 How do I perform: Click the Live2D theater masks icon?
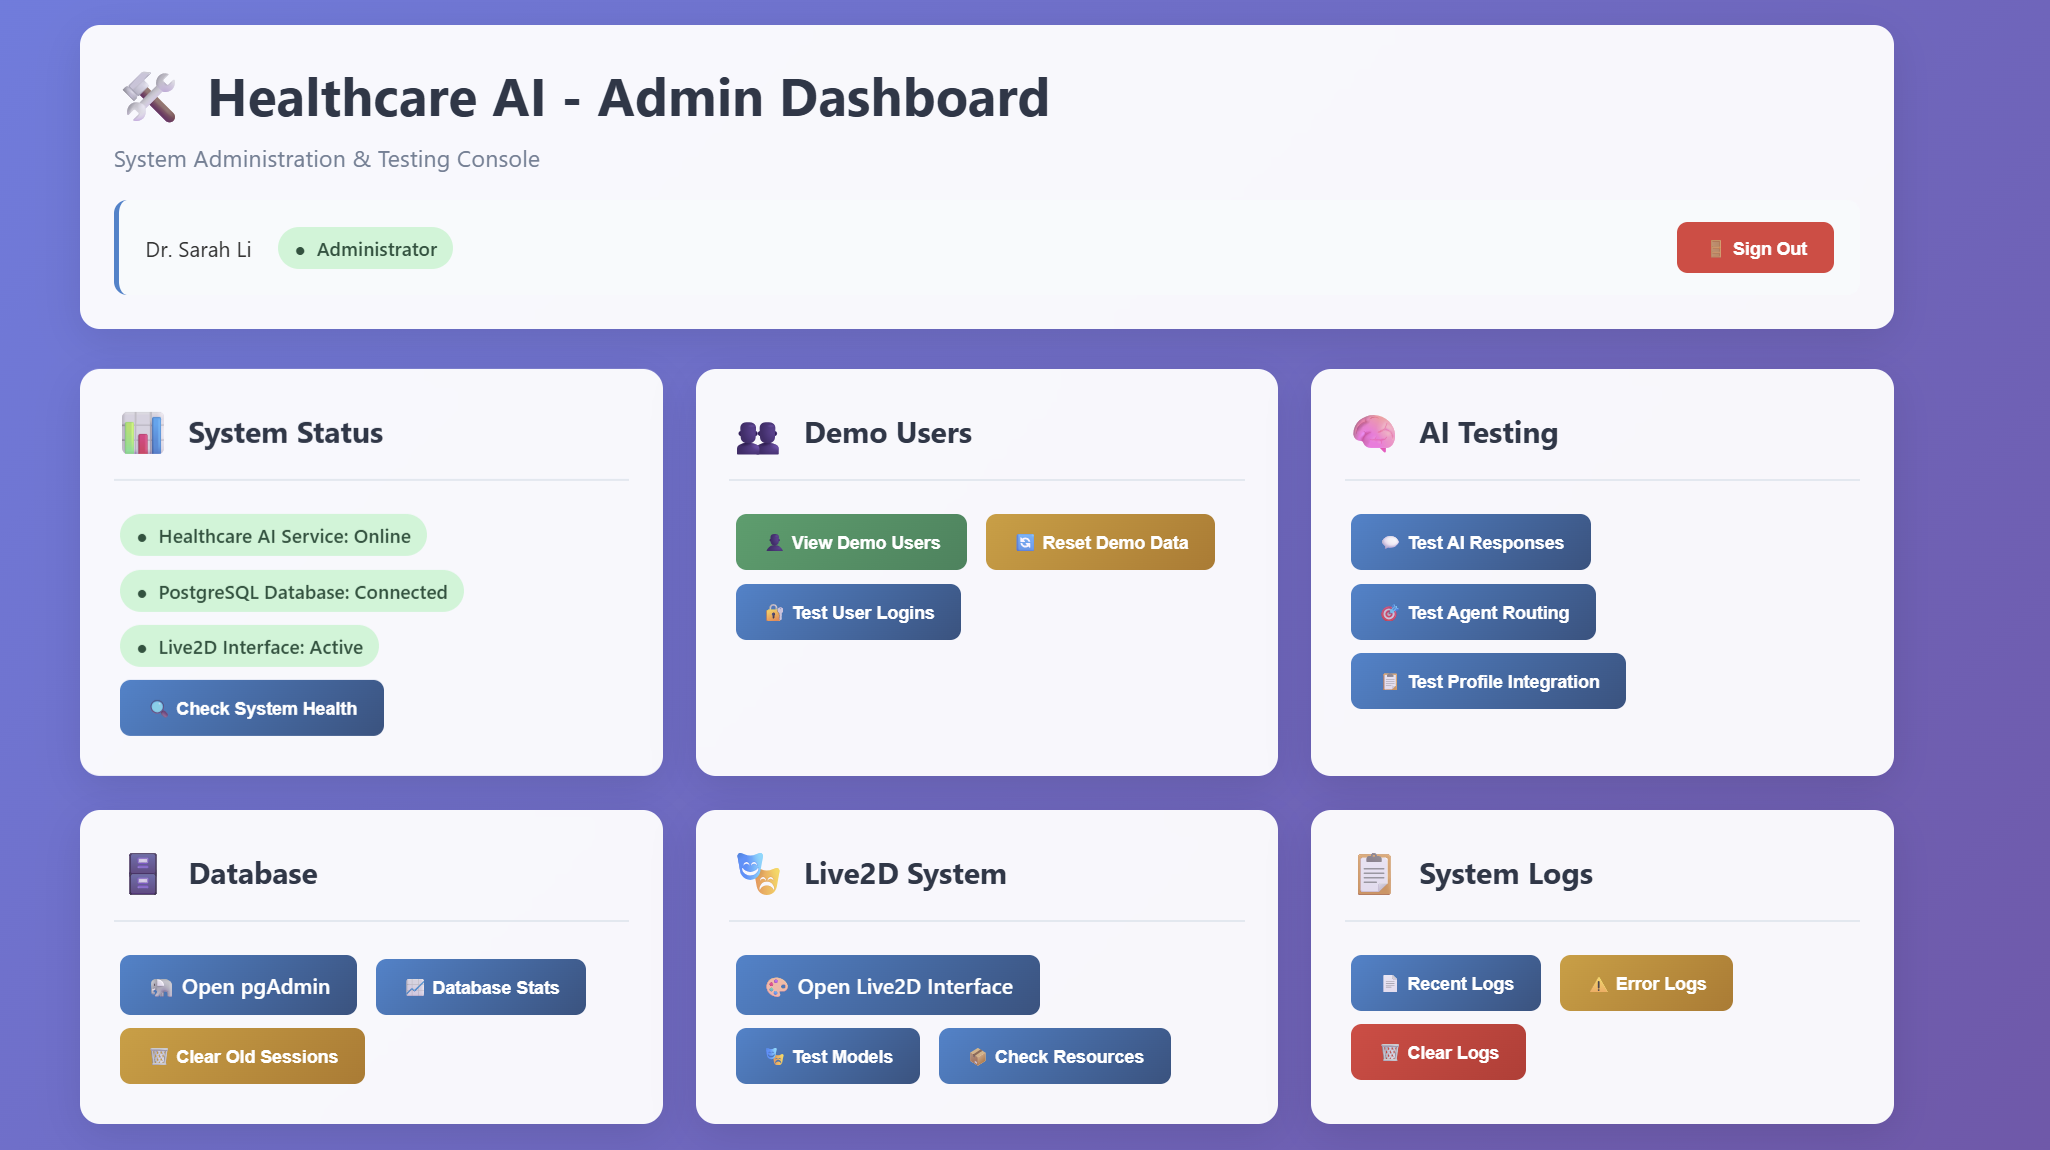point(757,874)
